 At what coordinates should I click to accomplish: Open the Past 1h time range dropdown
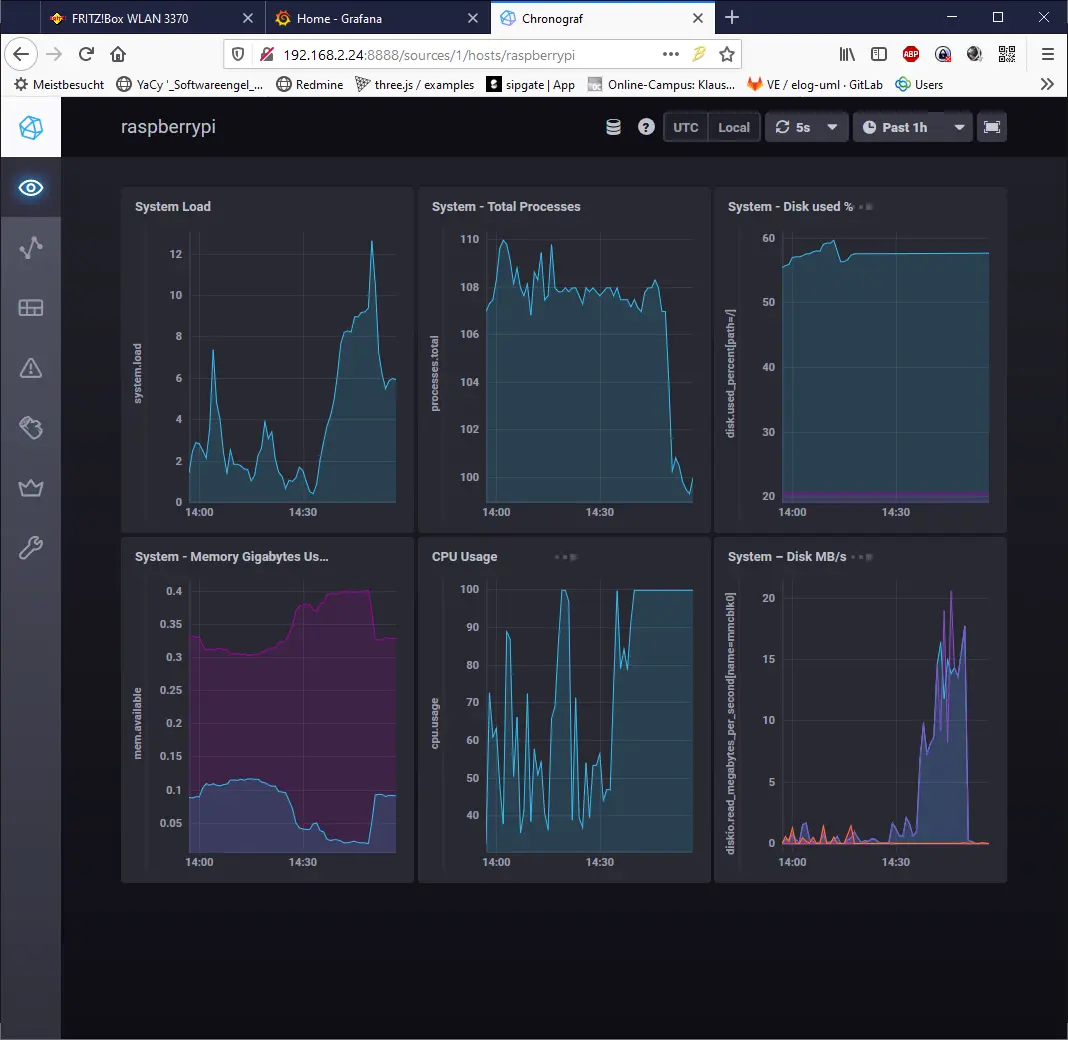pyautogui.click(x=910, y=127)
